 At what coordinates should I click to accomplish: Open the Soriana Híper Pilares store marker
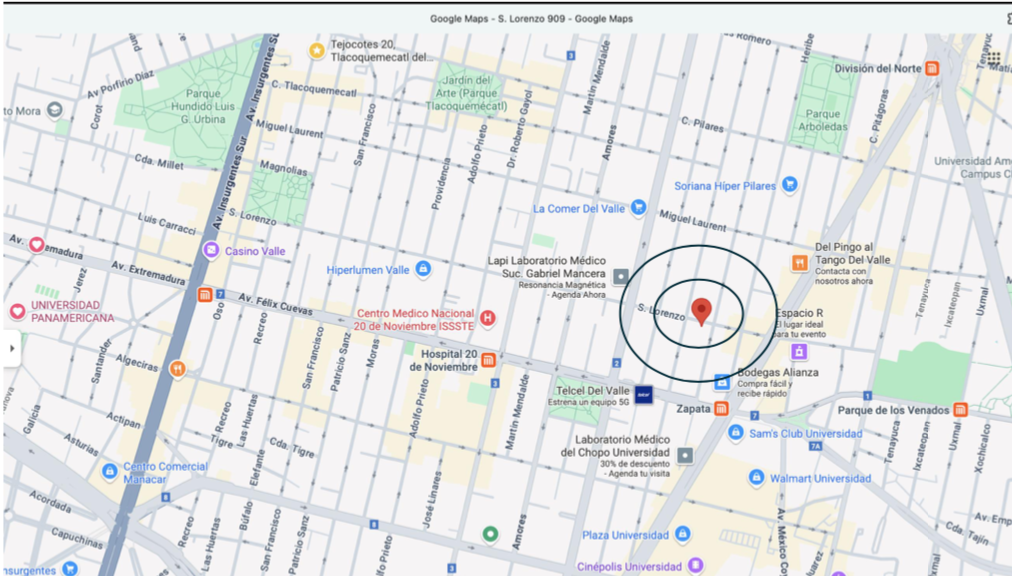pos(789,185)
